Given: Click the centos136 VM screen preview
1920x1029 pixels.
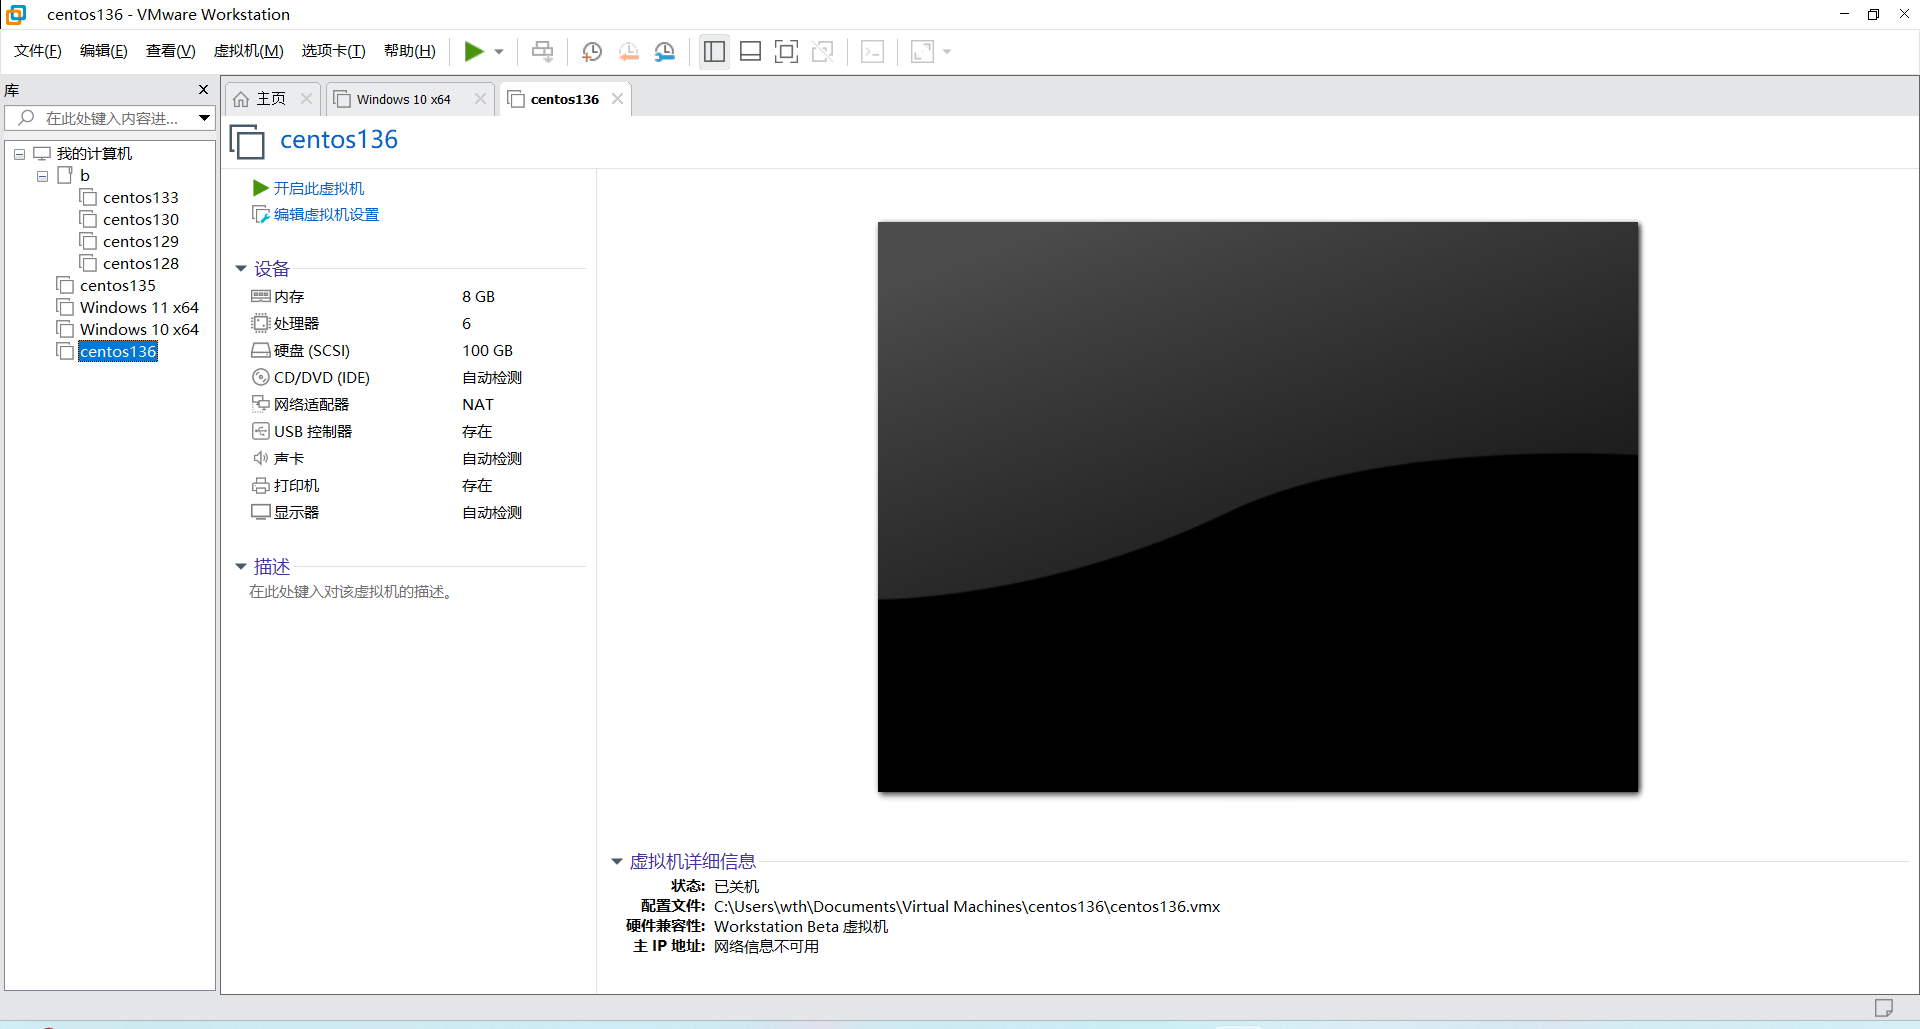Looking at the screenshot, I should (1258, 507).
